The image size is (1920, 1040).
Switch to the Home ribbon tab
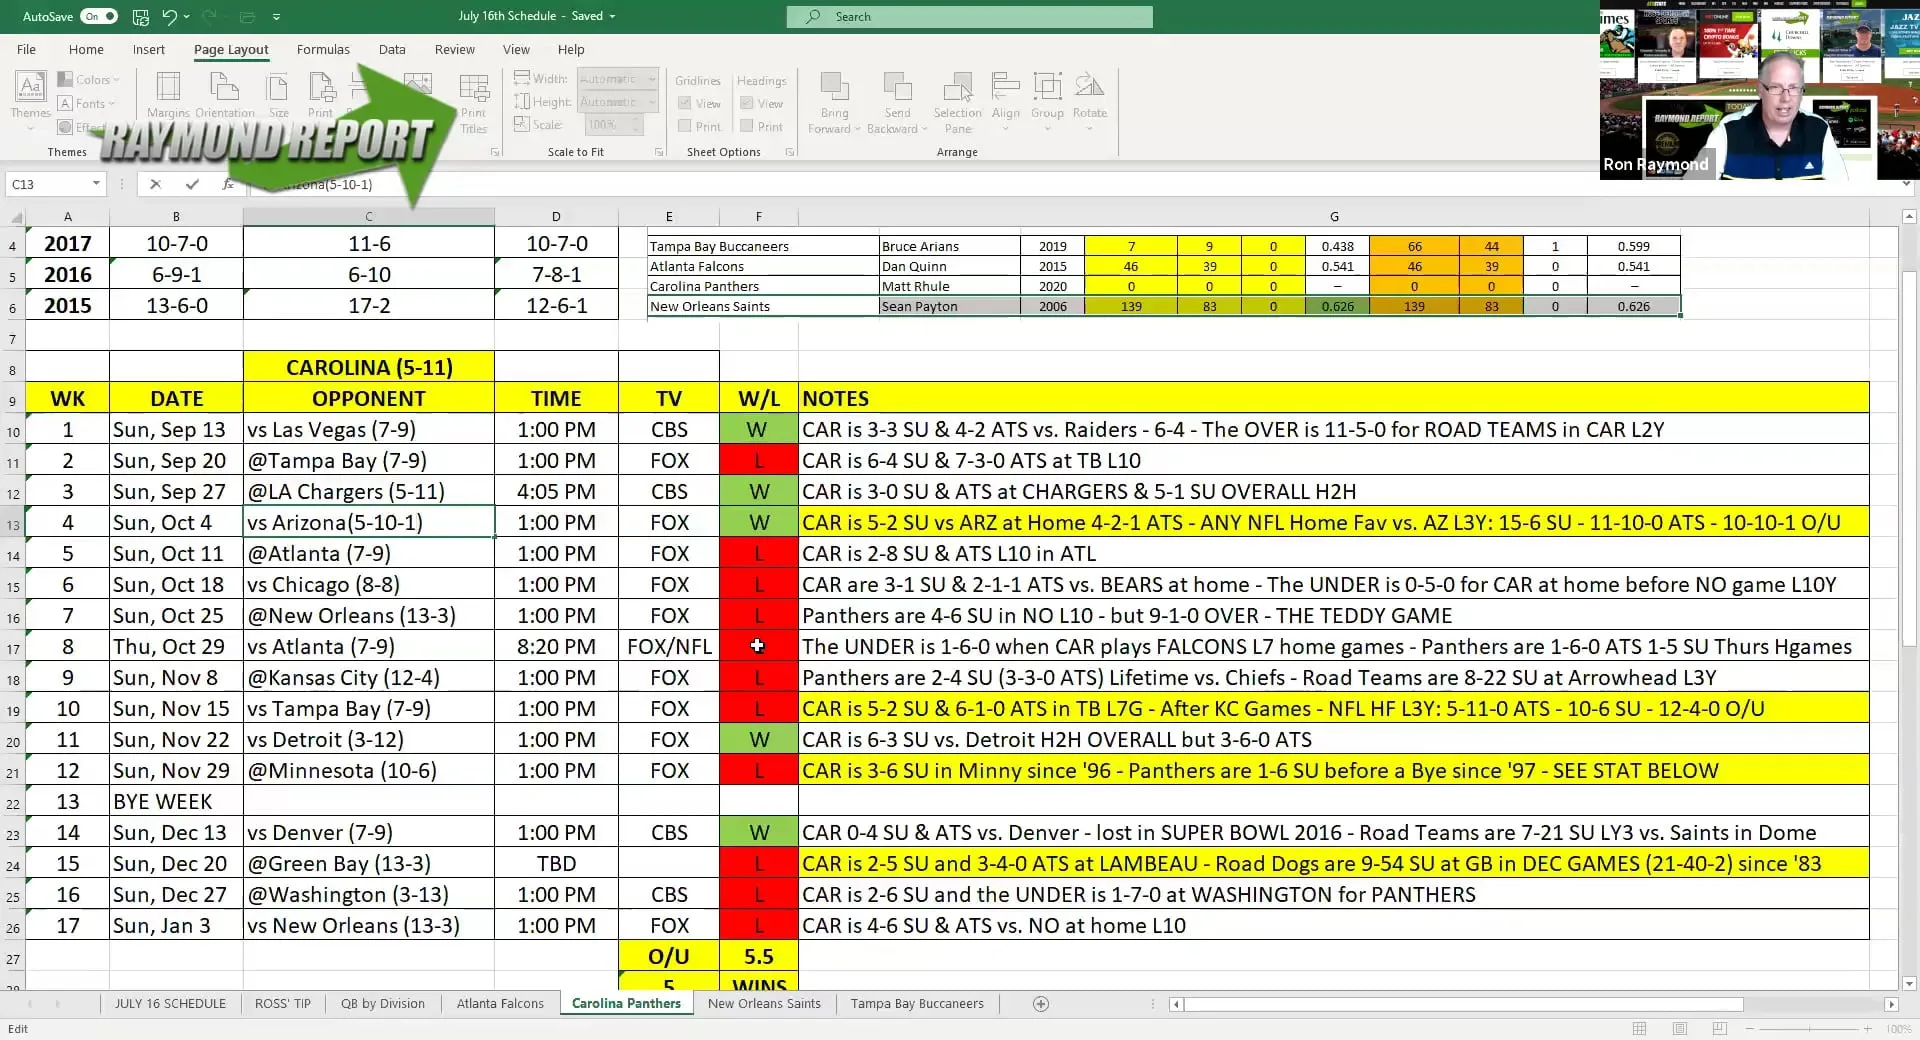[x=86, y=49]
